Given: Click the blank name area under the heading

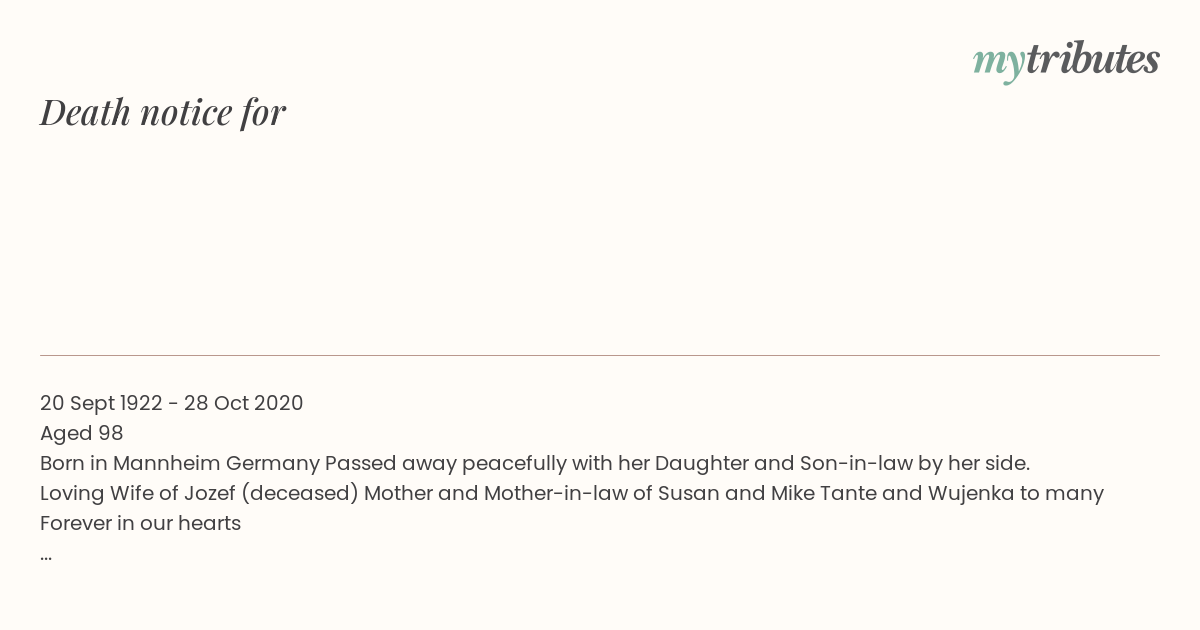Looking at the screenshot, I should pyautogui.click(x=600, y=240).
